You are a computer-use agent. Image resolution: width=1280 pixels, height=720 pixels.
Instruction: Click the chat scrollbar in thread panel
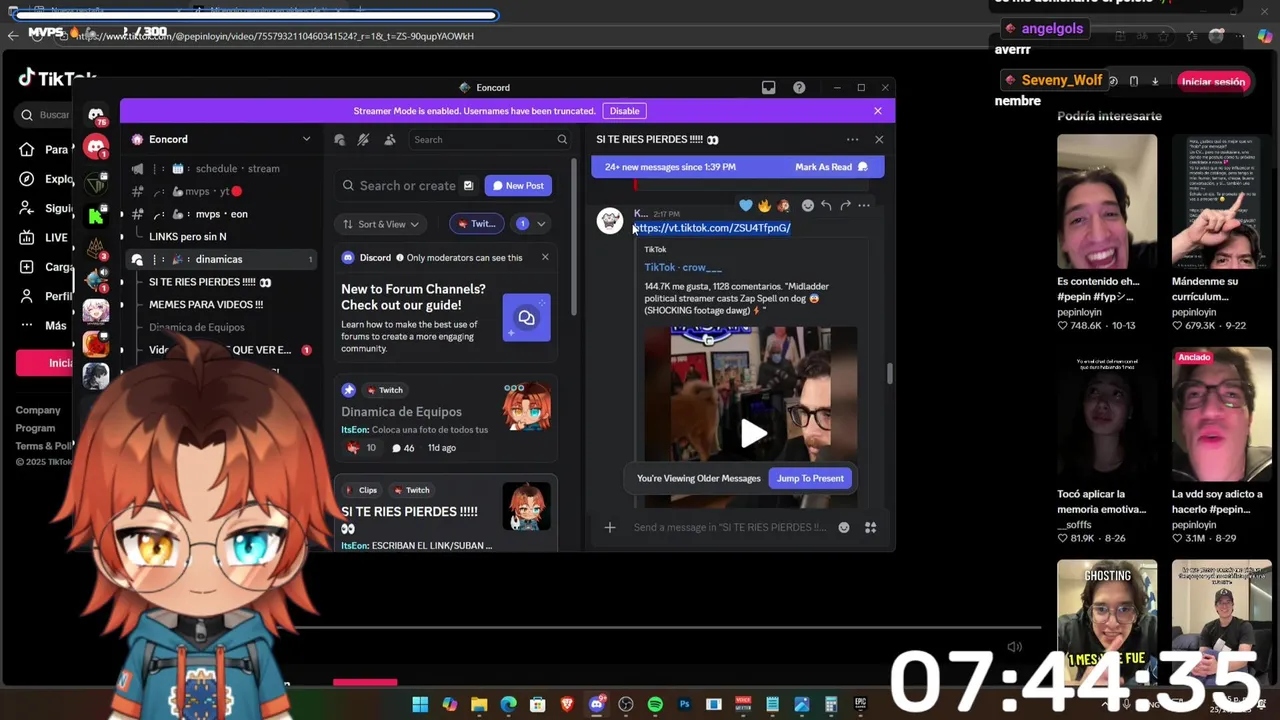(x=889, y=372)
